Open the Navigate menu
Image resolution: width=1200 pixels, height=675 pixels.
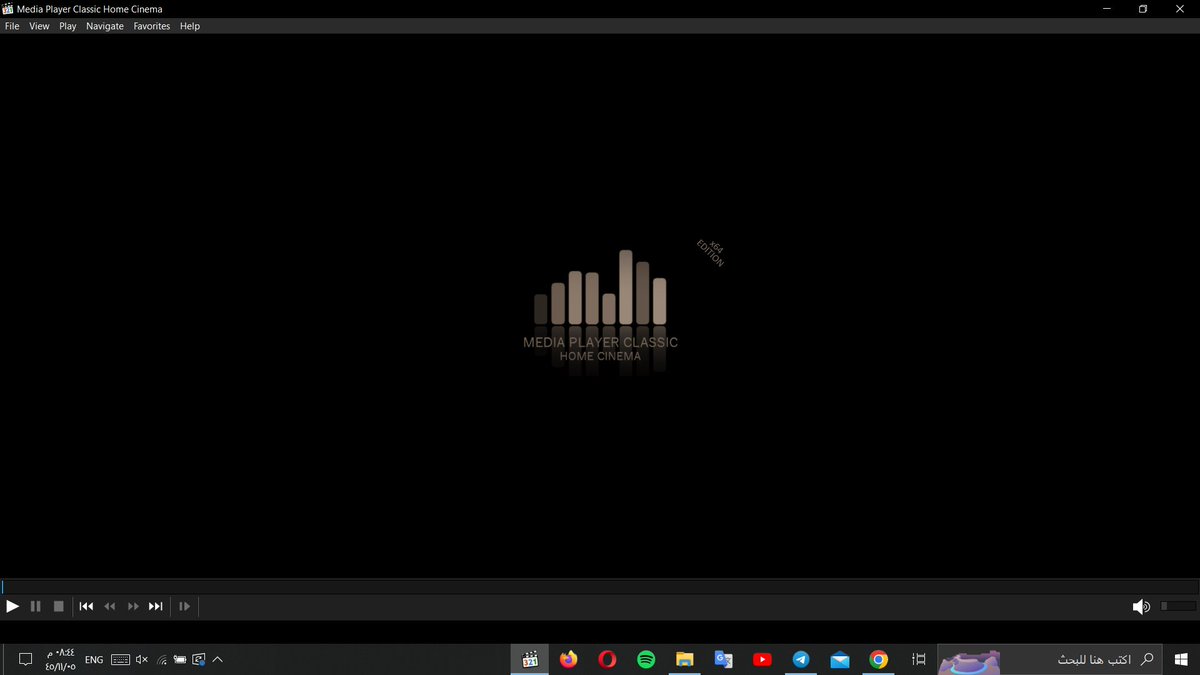(x=105, y=26)
